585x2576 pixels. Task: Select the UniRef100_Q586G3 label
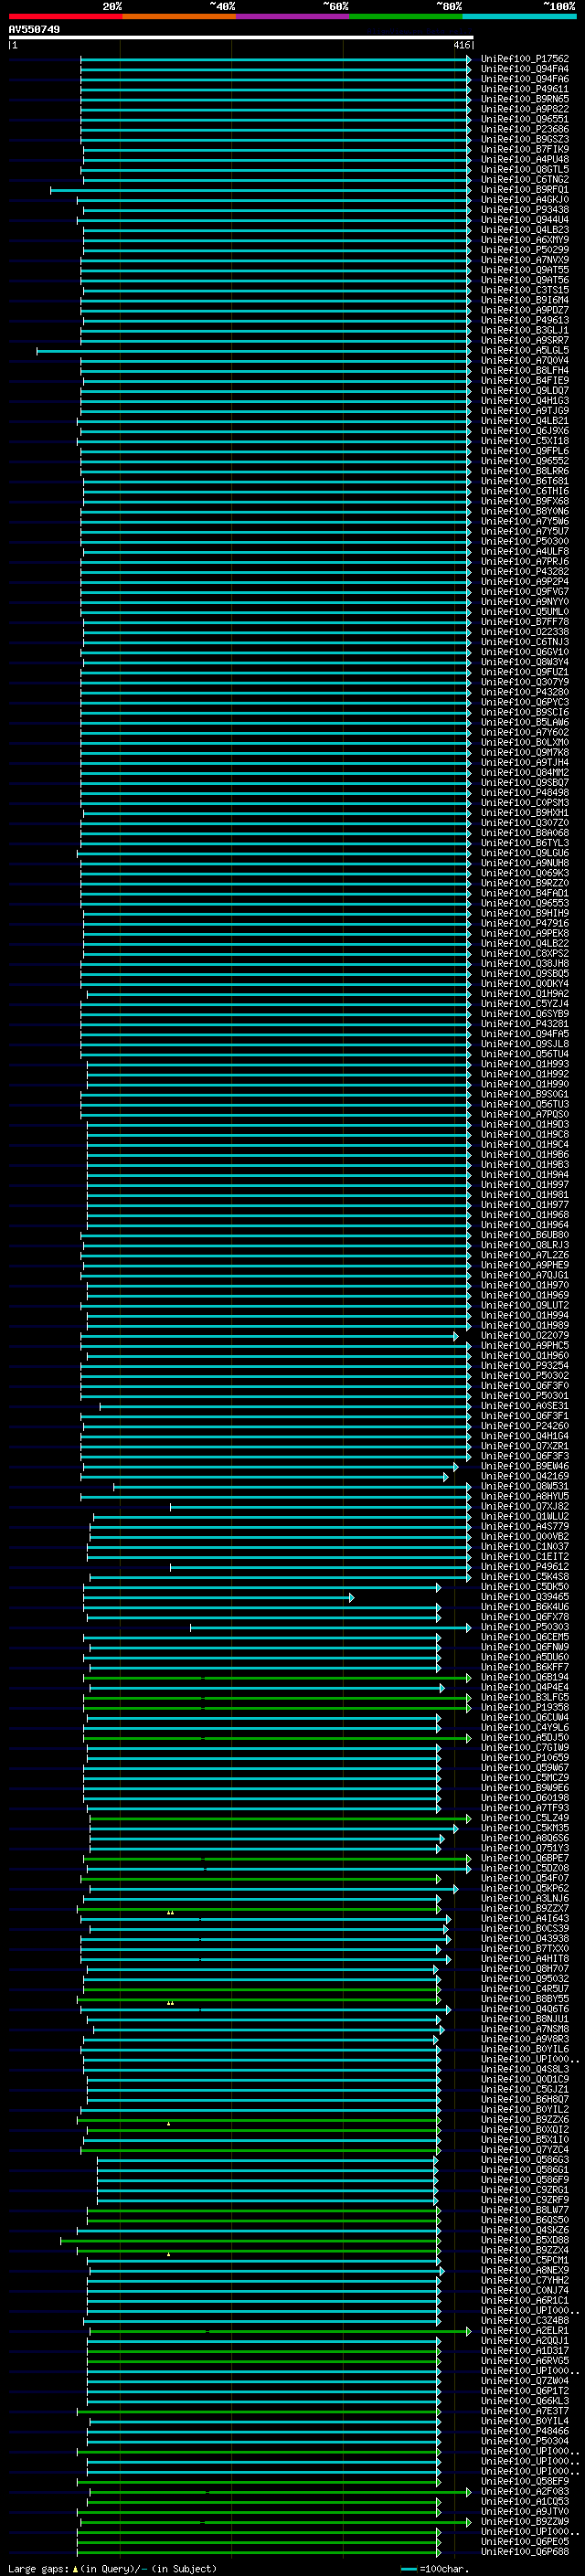[525, 2160]
